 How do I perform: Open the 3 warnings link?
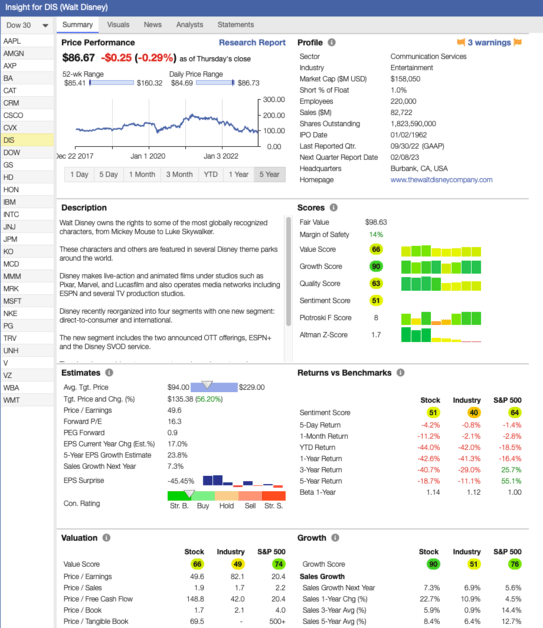pyautogui.click(x=489, y=42)
